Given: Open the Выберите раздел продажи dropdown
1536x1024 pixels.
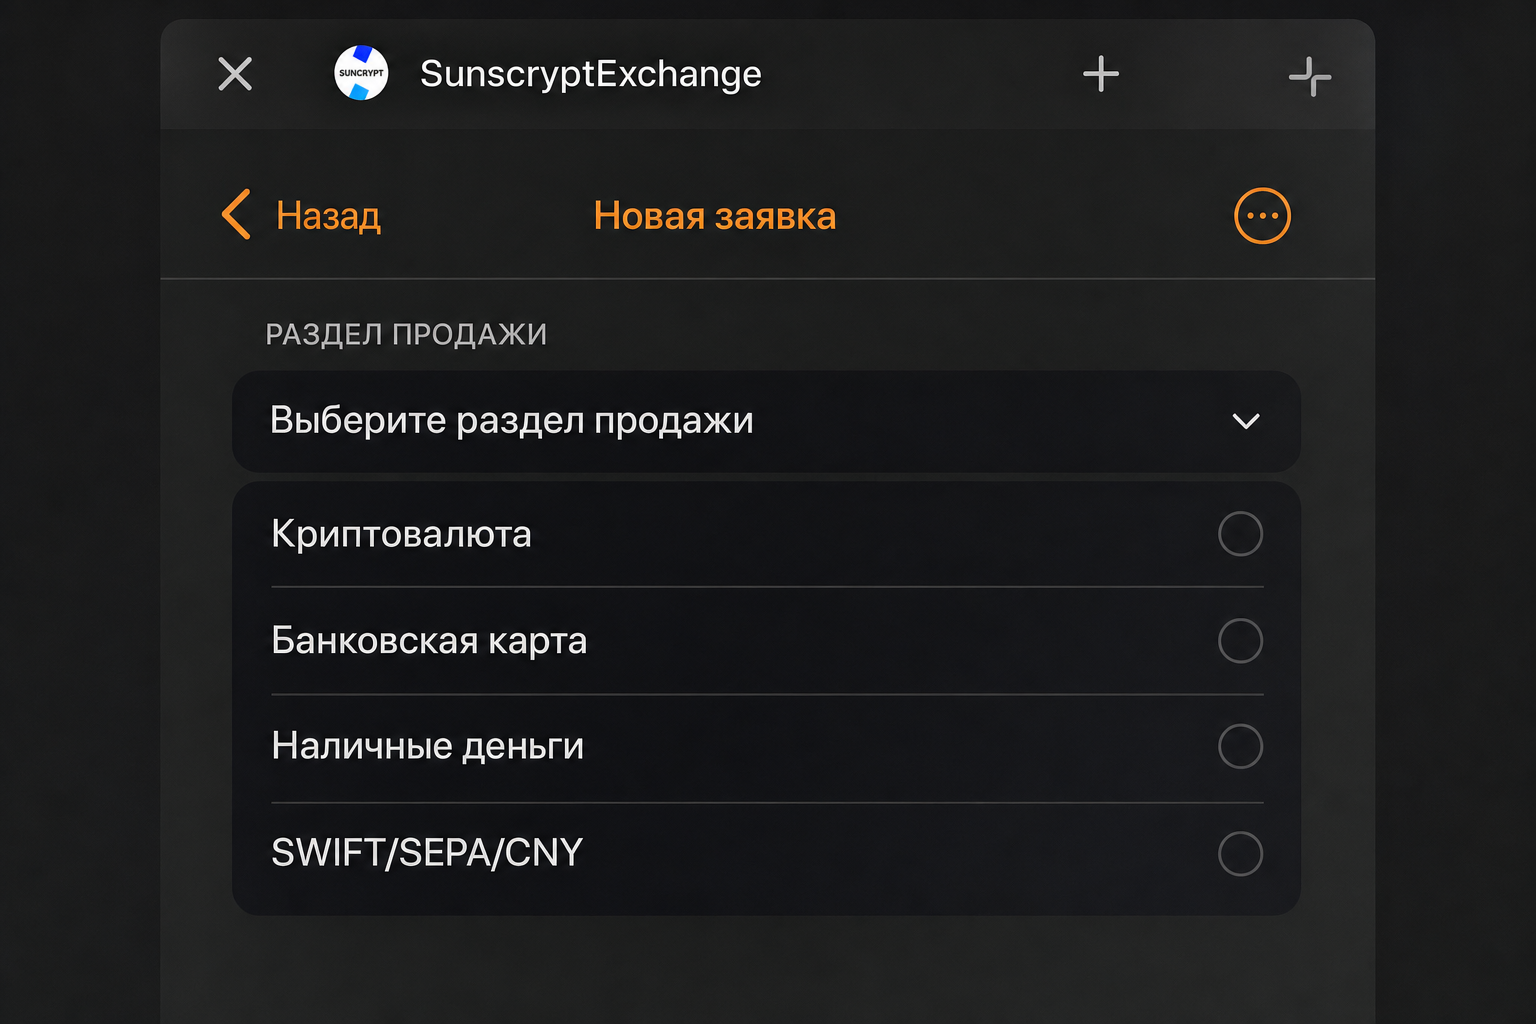Looking at the screenshot, I should pos(766,421).
